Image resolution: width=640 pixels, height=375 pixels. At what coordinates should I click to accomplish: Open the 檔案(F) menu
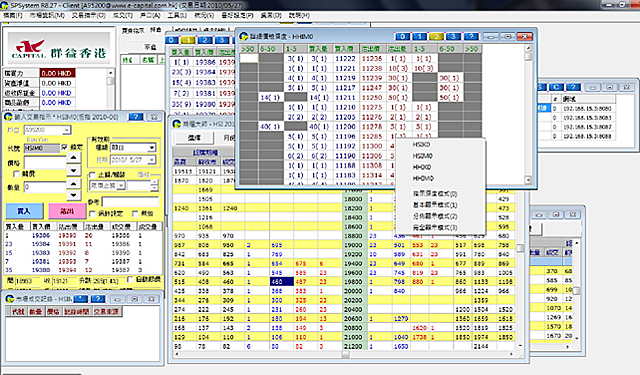[x=13, y=15]
